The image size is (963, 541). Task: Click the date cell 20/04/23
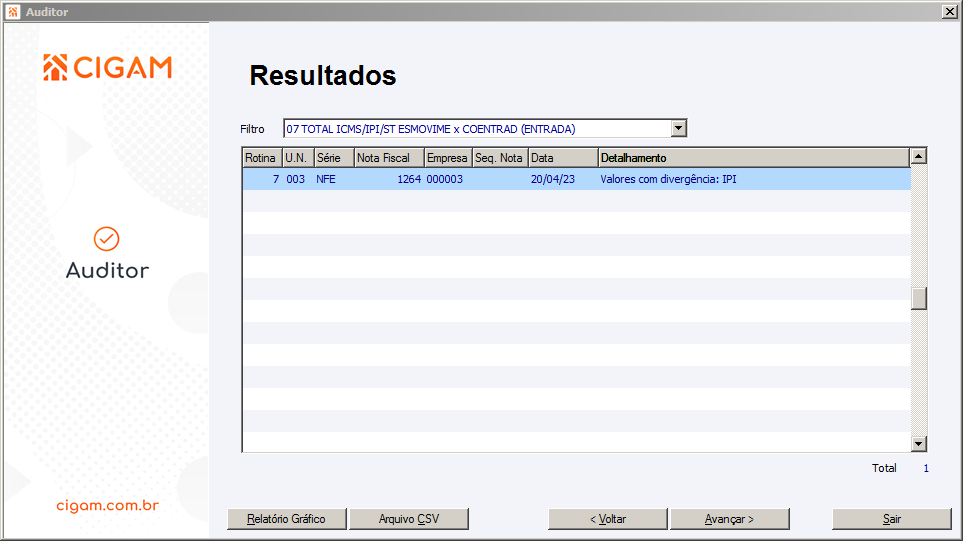[x=553, y=179]
